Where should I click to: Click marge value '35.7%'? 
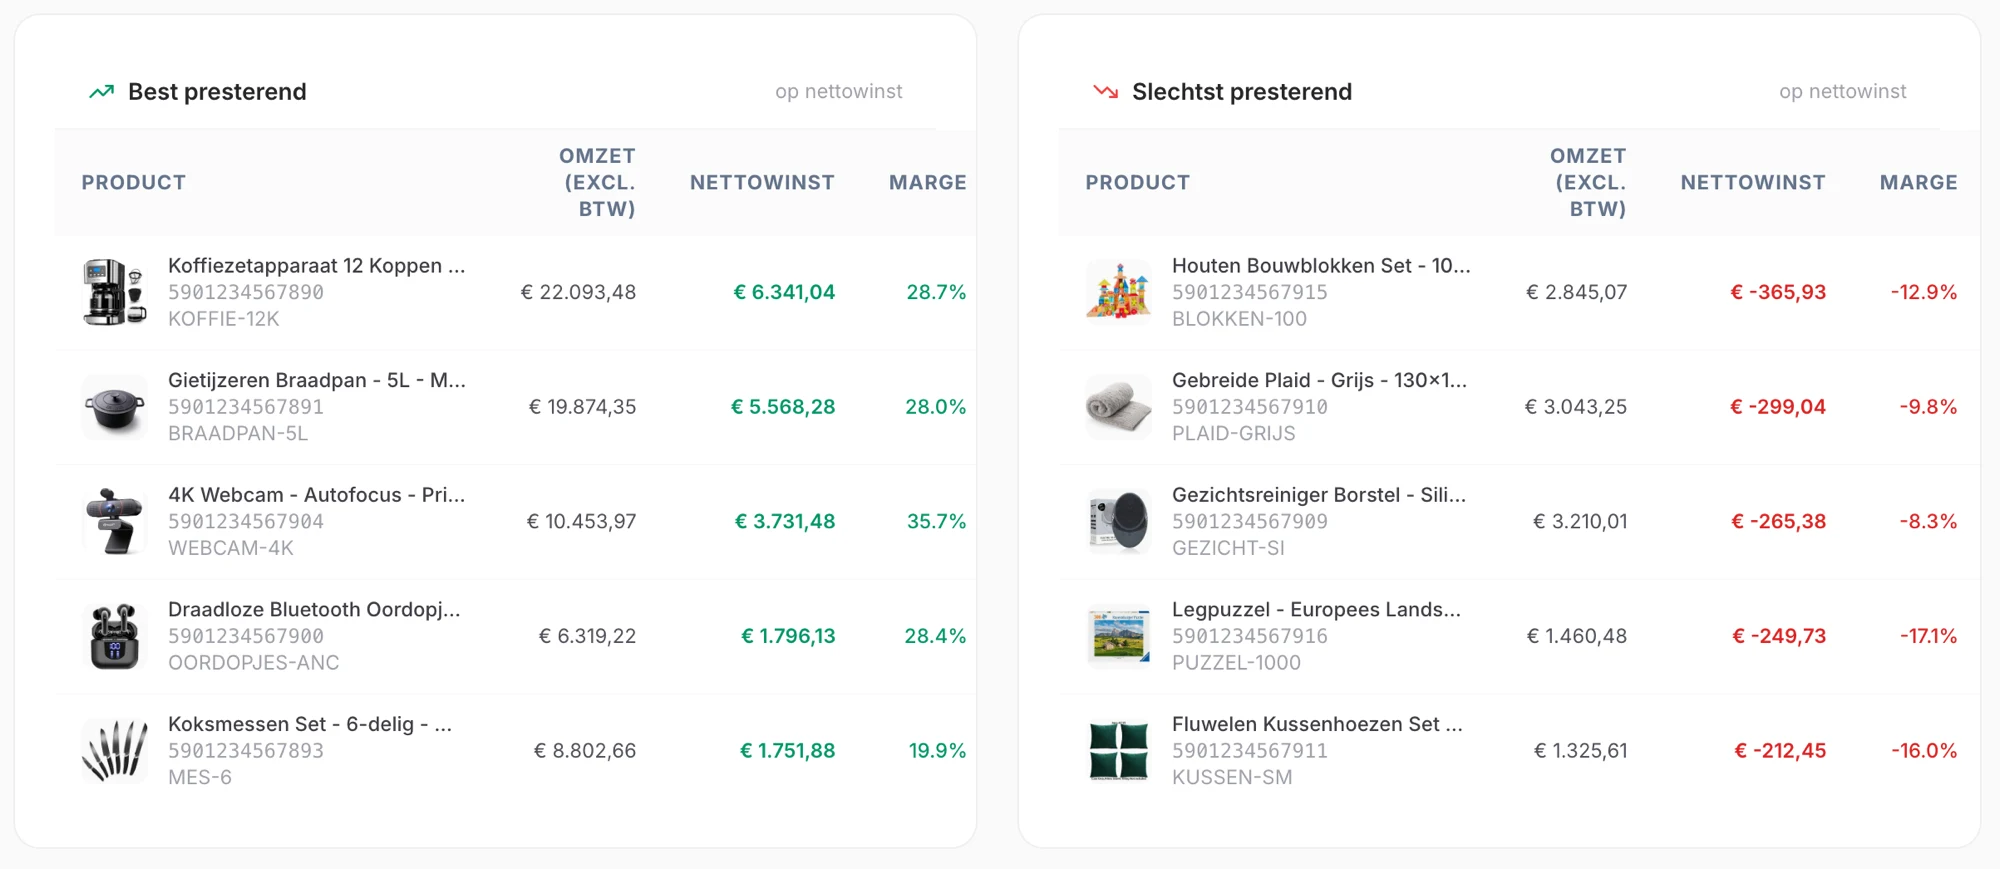[x=936, y=521]
